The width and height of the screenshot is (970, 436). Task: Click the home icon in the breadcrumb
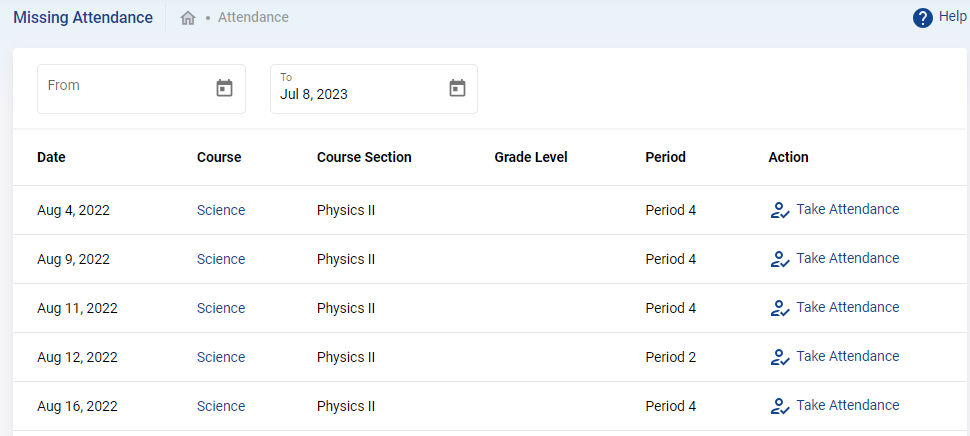[188, 18]
